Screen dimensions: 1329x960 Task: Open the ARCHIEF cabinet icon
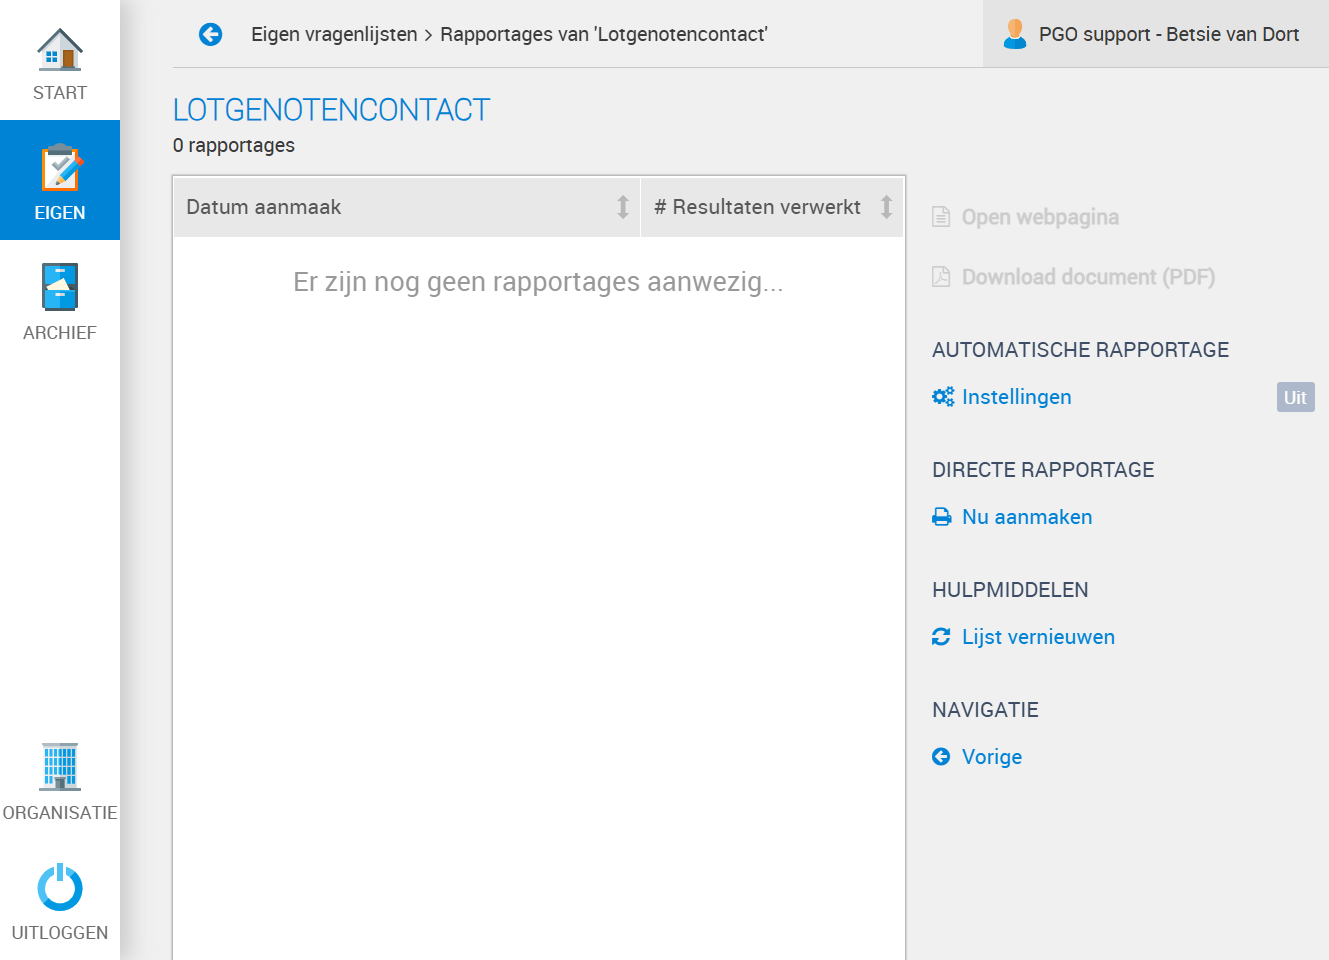coord(60,287)
